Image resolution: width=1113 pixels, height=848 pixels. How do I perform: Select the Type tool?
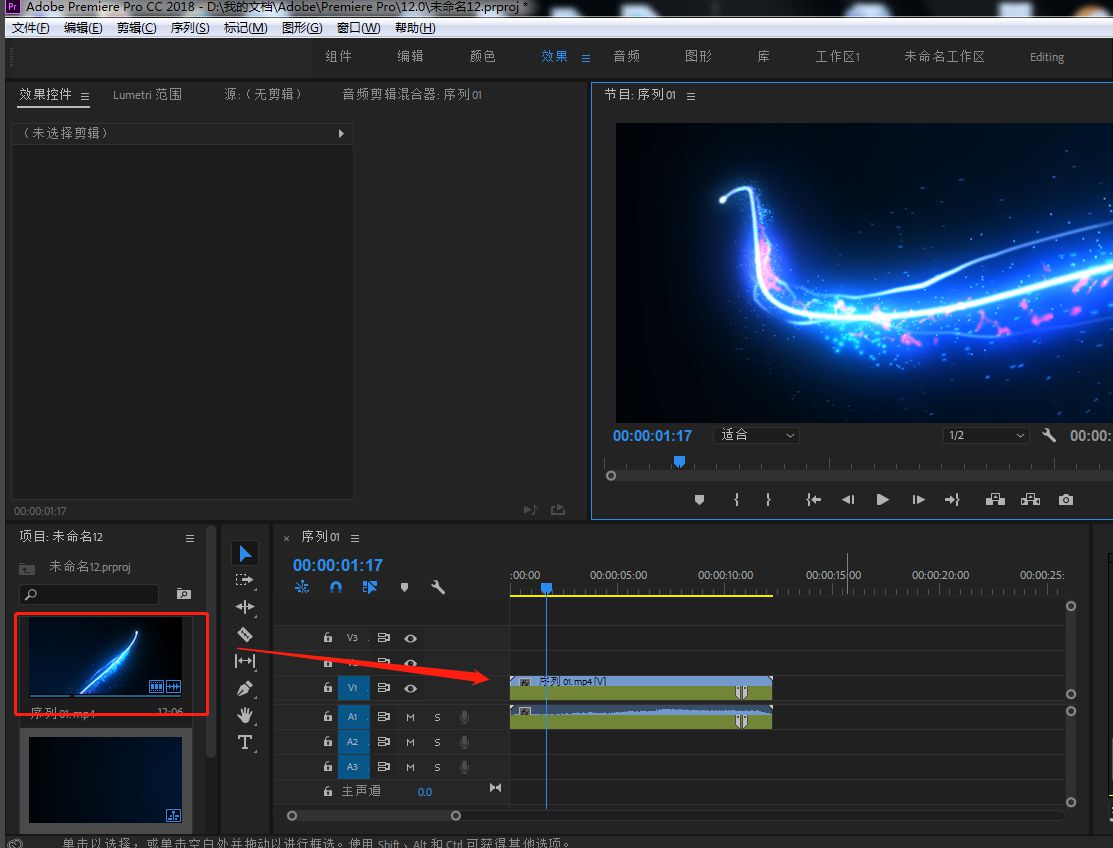click(245, 742)
